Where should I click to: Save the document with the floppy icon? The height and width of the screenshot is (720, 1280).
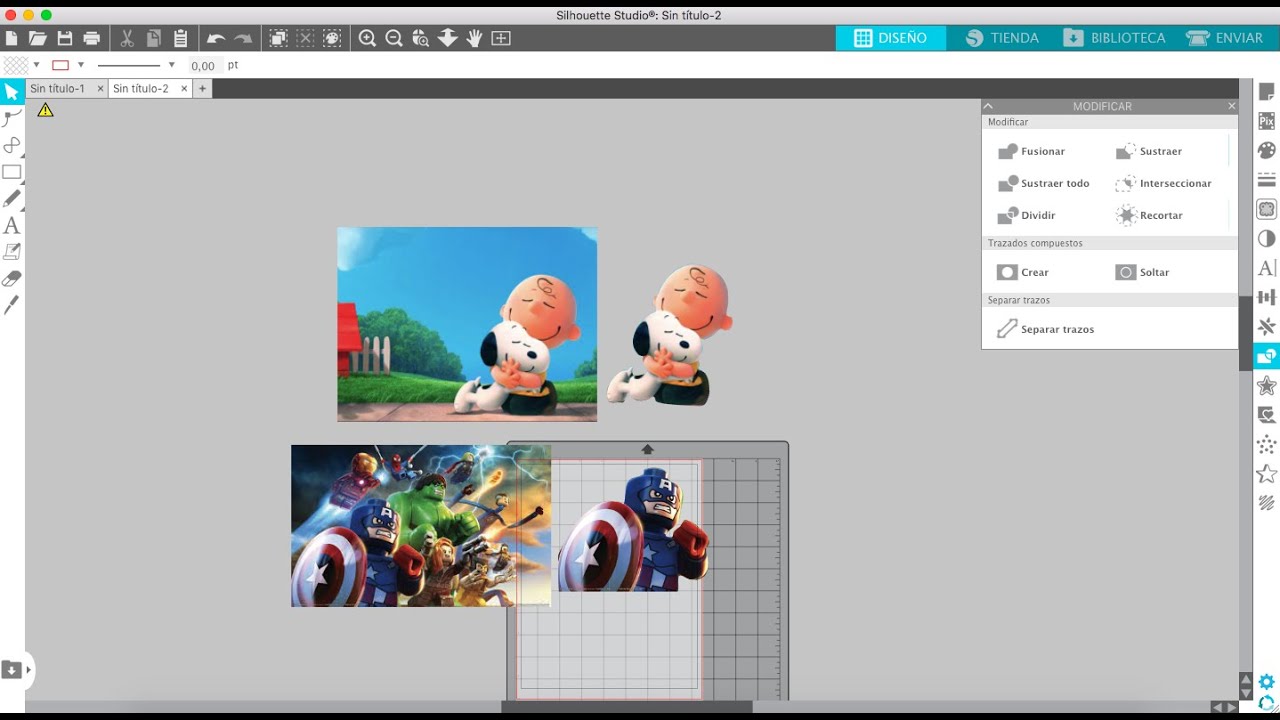[65, 38]
